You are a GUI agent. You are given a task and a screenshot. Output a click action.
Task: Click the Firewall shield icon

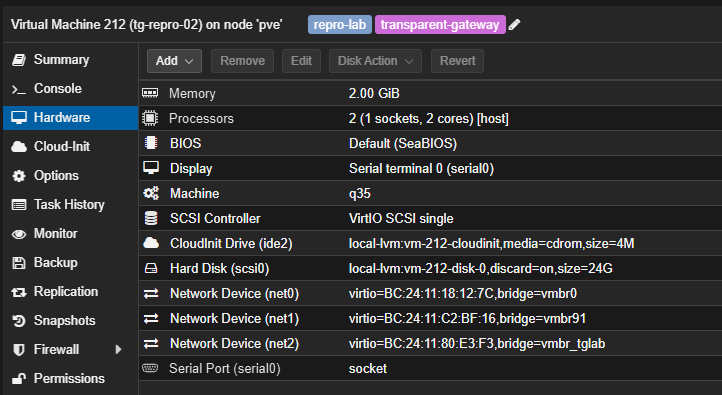click(19, 349)
